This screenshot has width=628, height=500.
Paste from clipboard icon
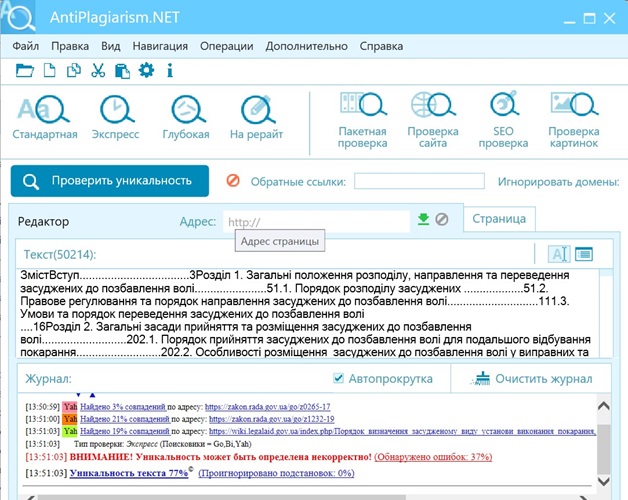pyautogui.click(x=122, y=71)
